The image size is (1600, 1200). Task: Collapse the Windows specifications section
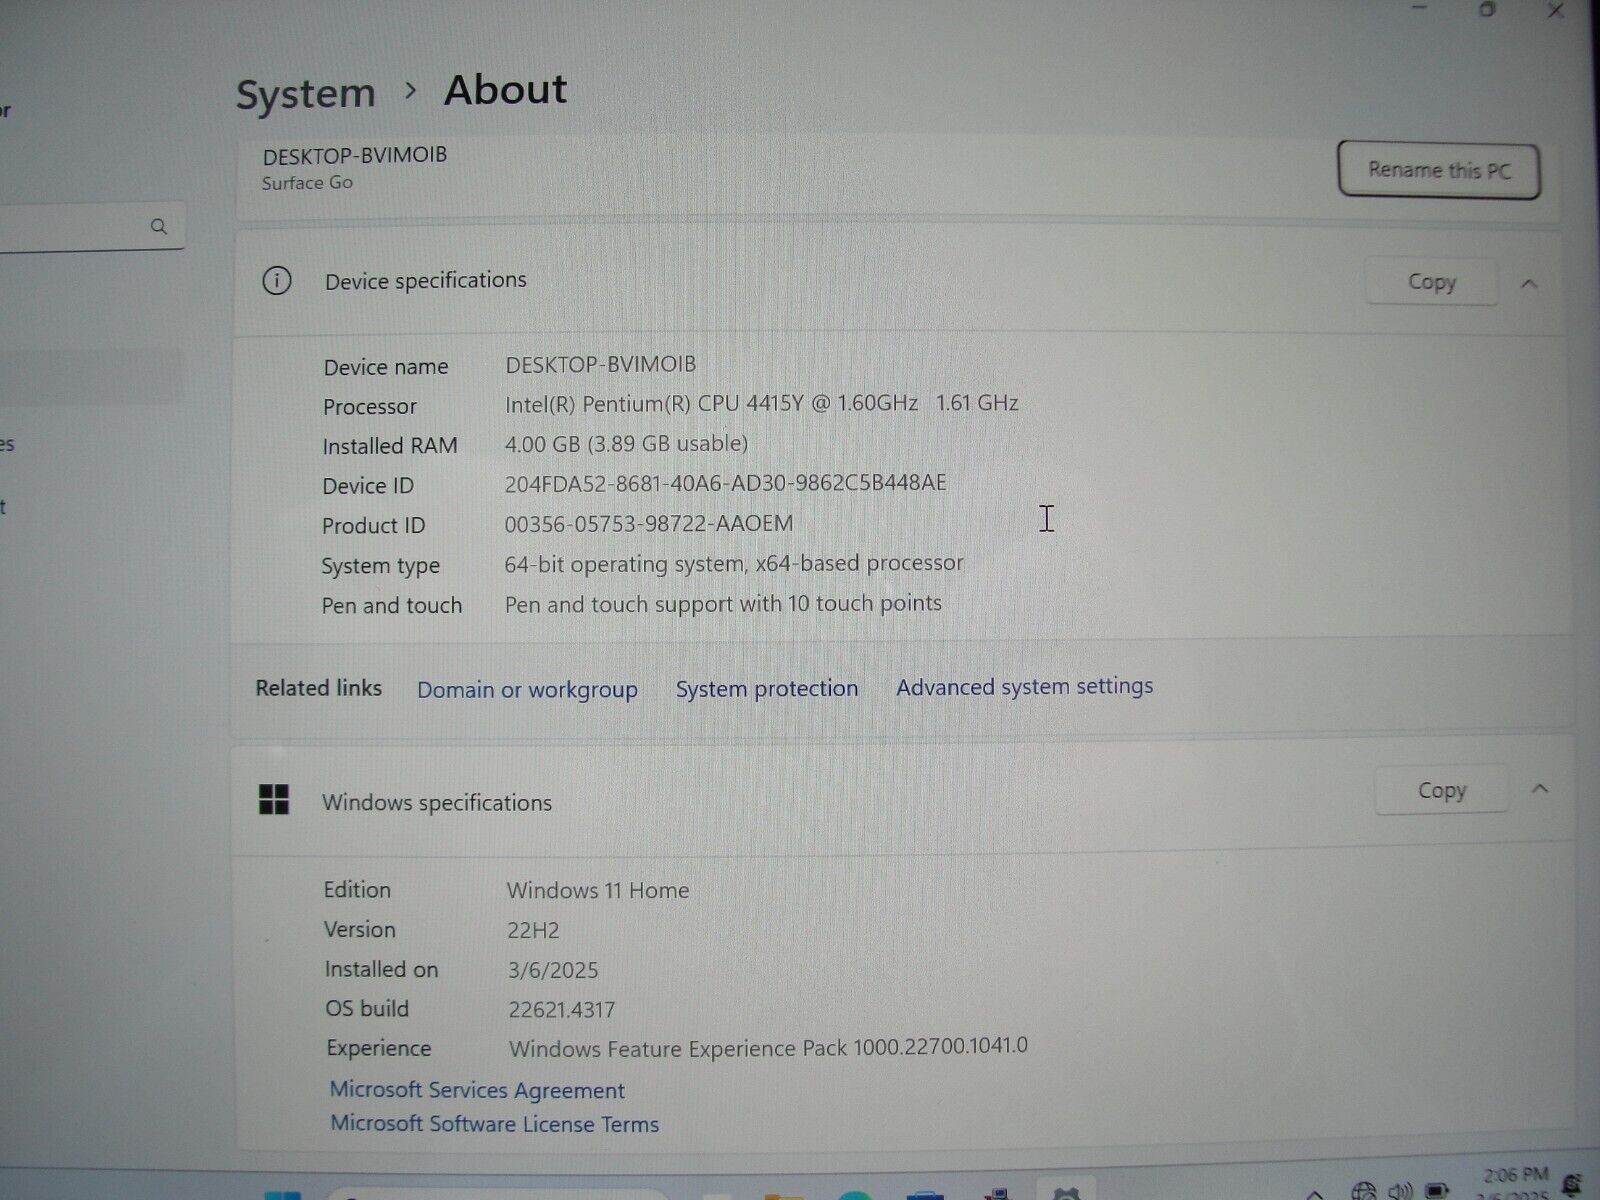(x=1540, y=789)
